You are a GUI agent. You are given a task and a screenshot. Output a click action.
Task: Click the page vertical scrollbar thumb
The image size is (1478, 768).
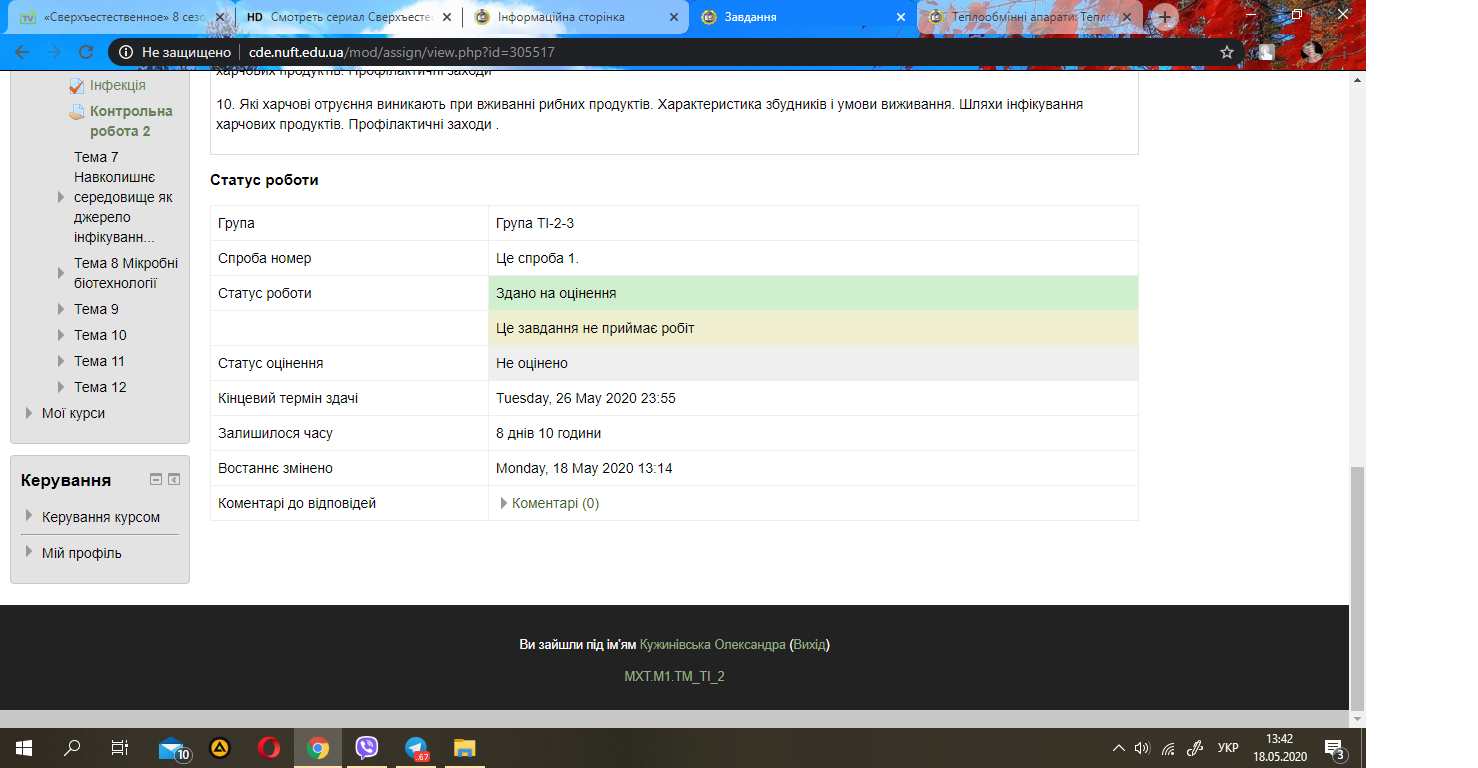point(1357,585)
